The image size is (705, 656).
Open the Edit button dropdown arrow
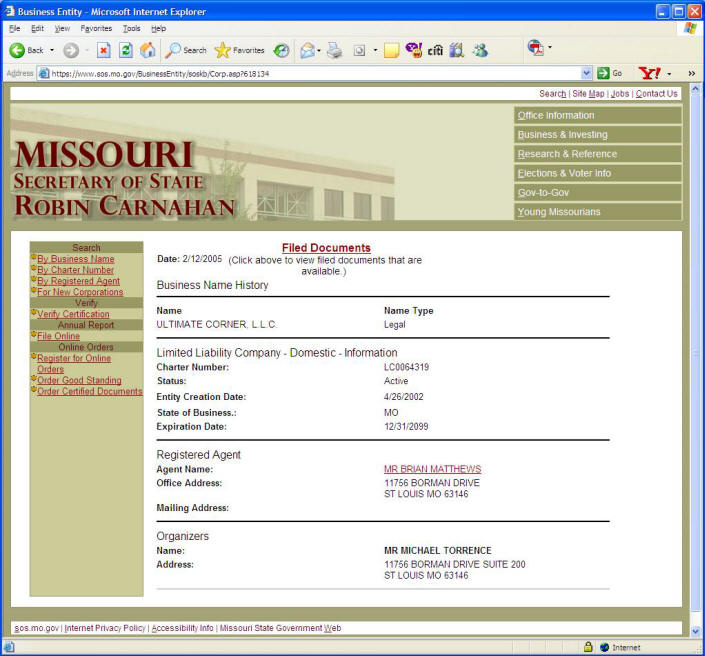375,50
